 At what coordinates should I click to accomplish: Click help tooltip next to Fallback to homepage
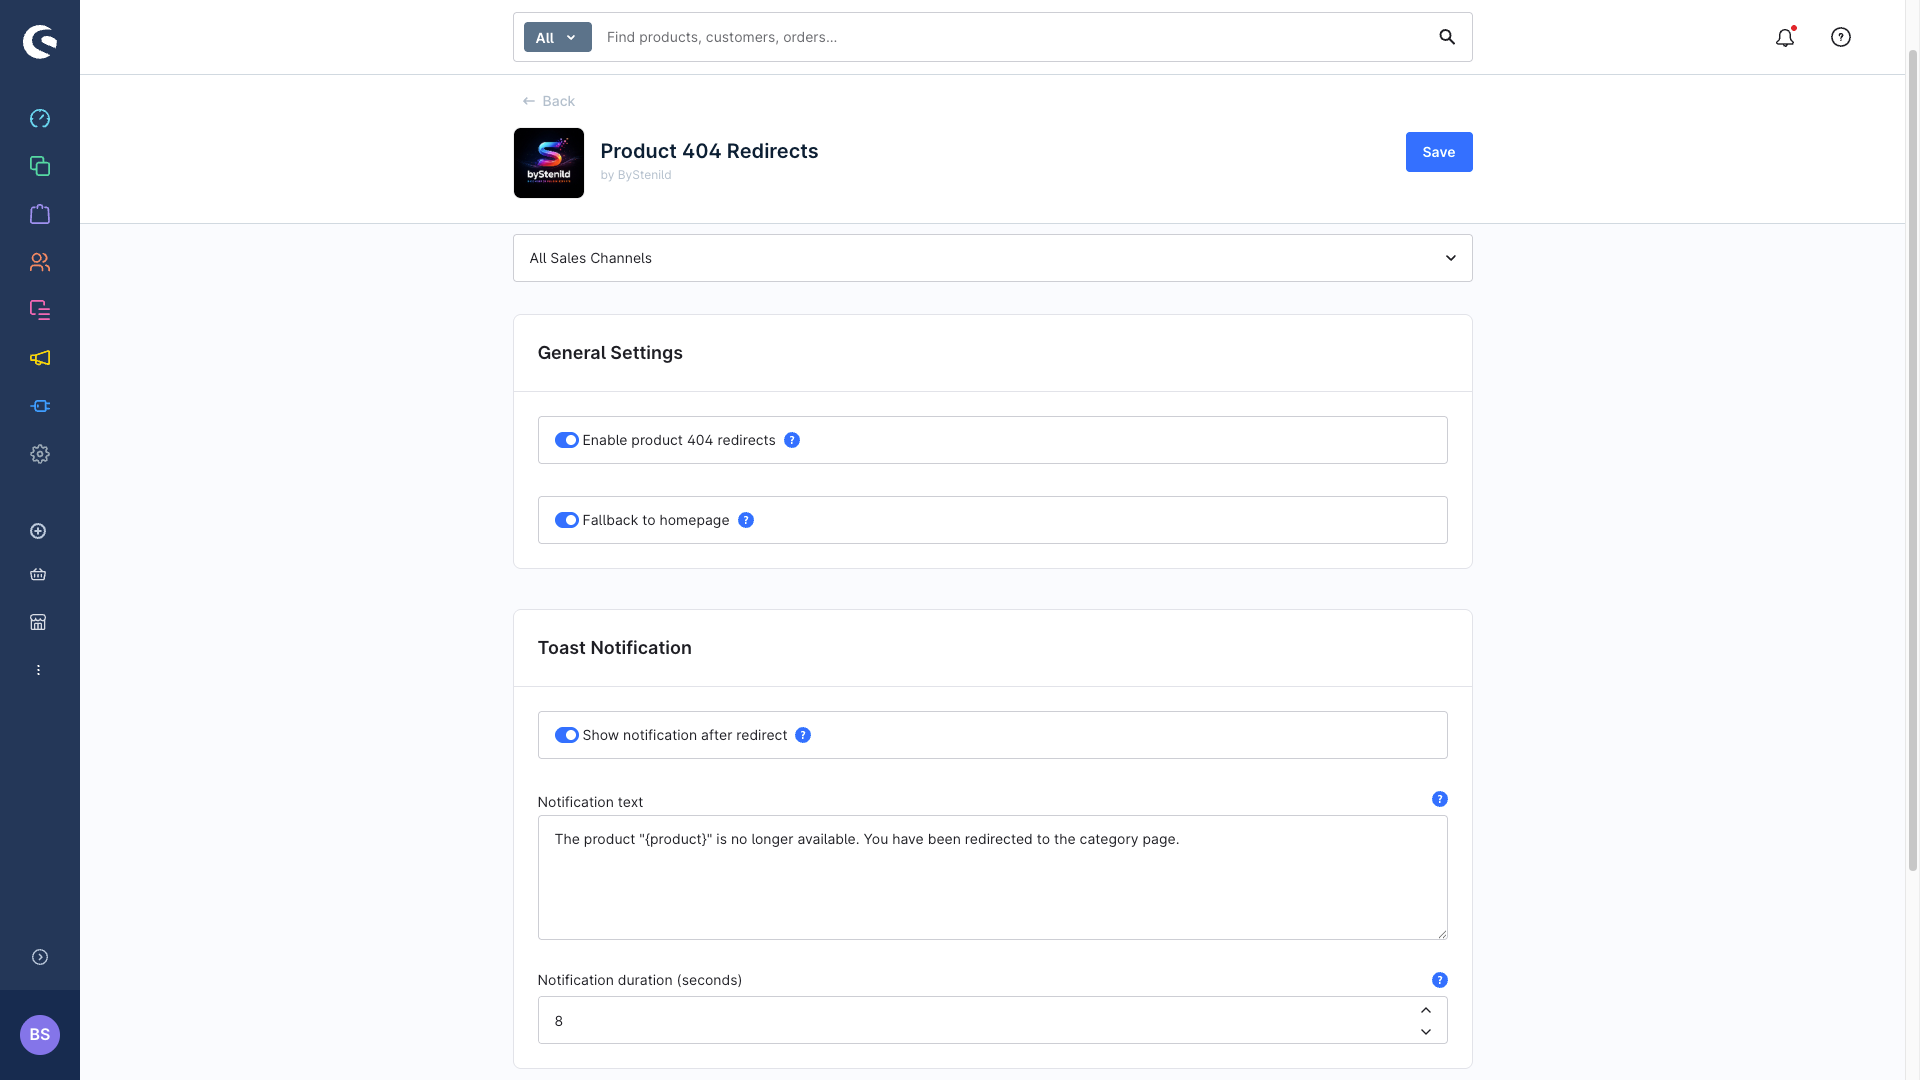[x=746, y=520]
